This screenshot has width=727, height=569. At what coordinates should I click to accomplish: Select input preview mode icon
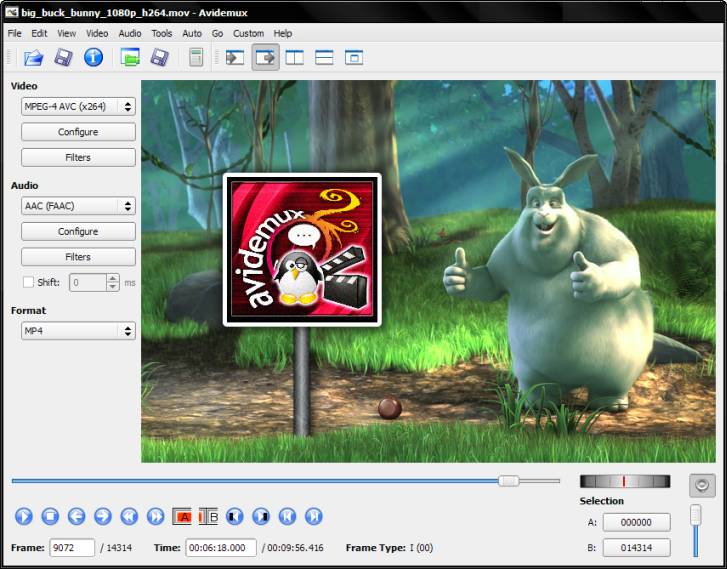(235, 58)
